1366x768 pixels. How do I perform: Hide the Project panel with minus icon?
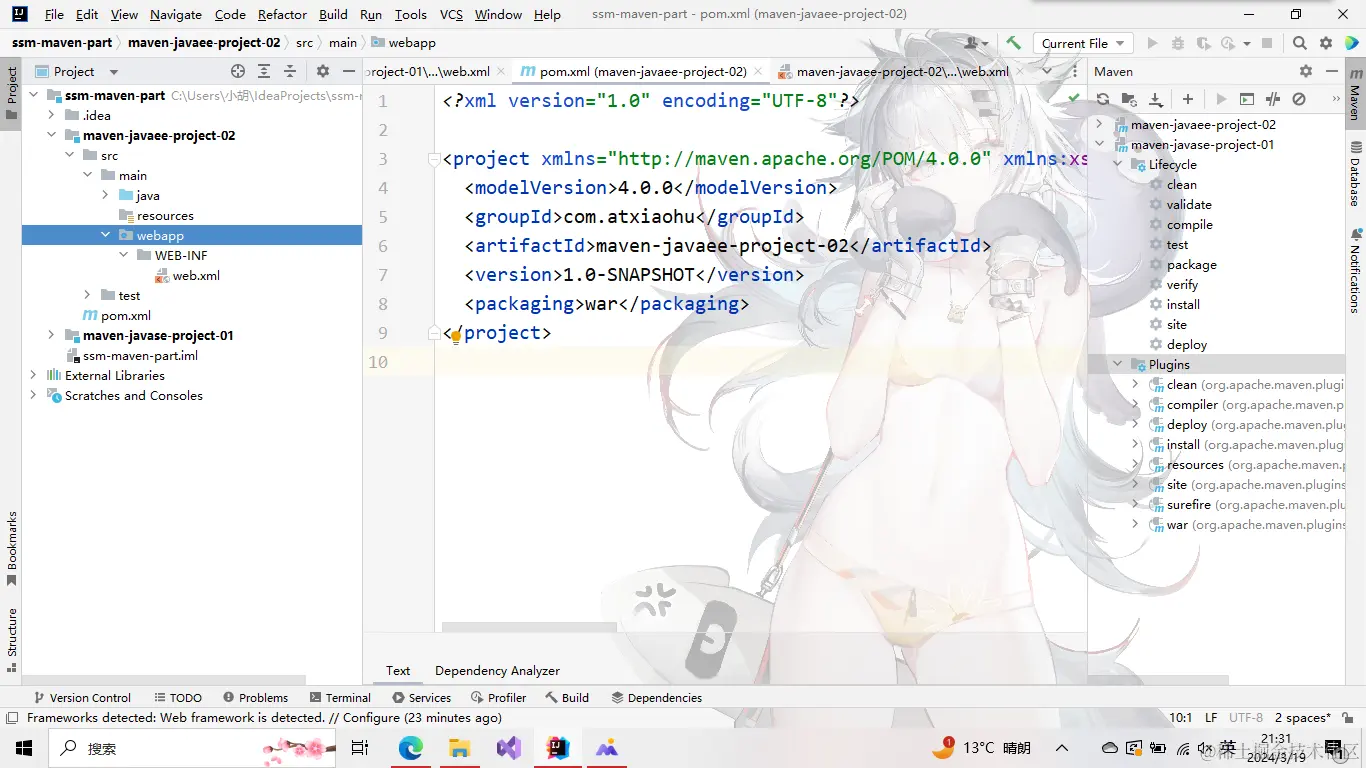[348, 71]
